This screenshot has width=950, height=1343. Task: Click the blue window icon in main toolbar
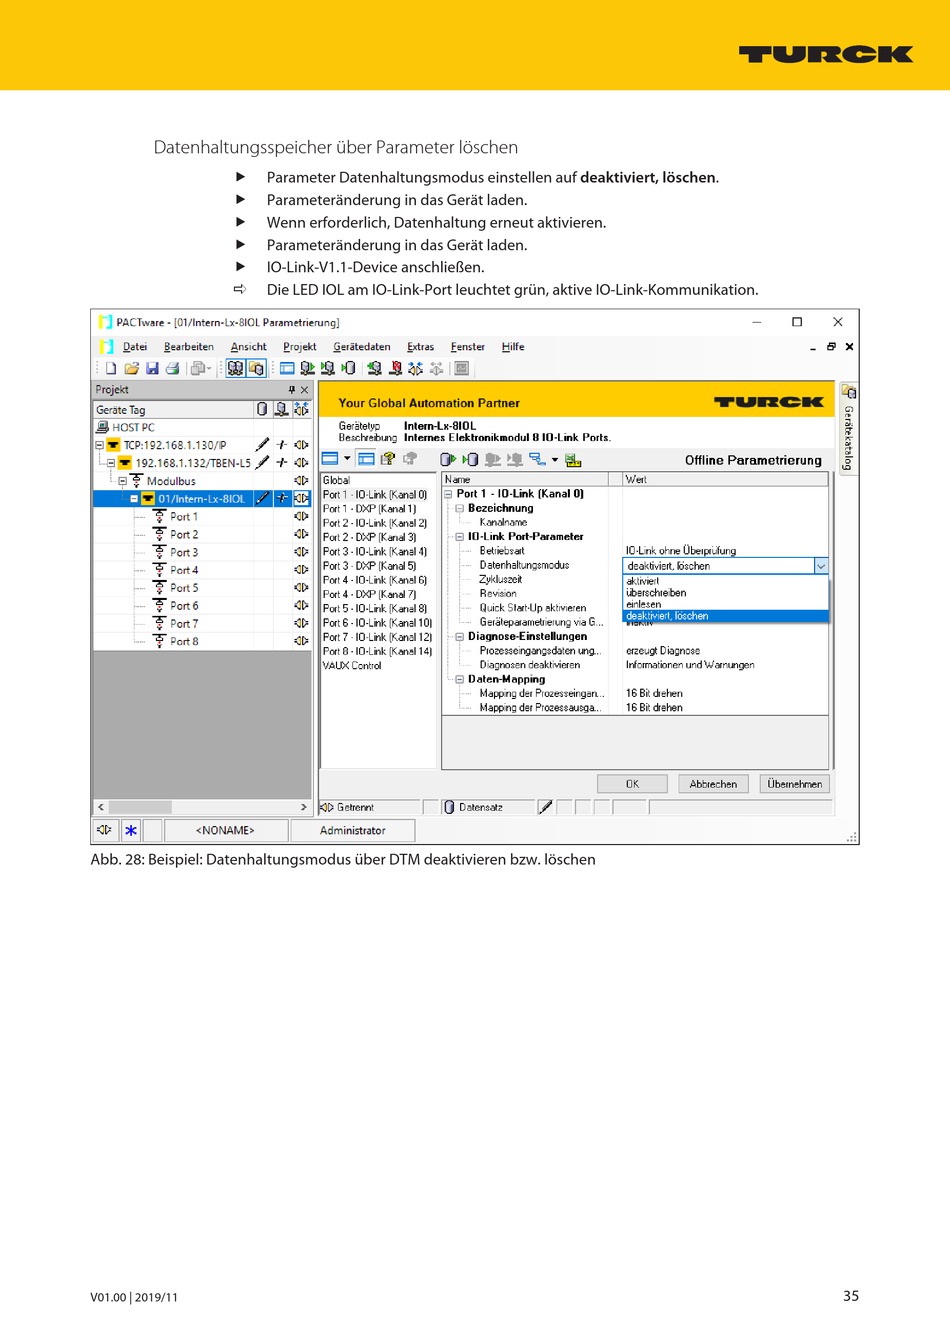click(x=287, y=368)
